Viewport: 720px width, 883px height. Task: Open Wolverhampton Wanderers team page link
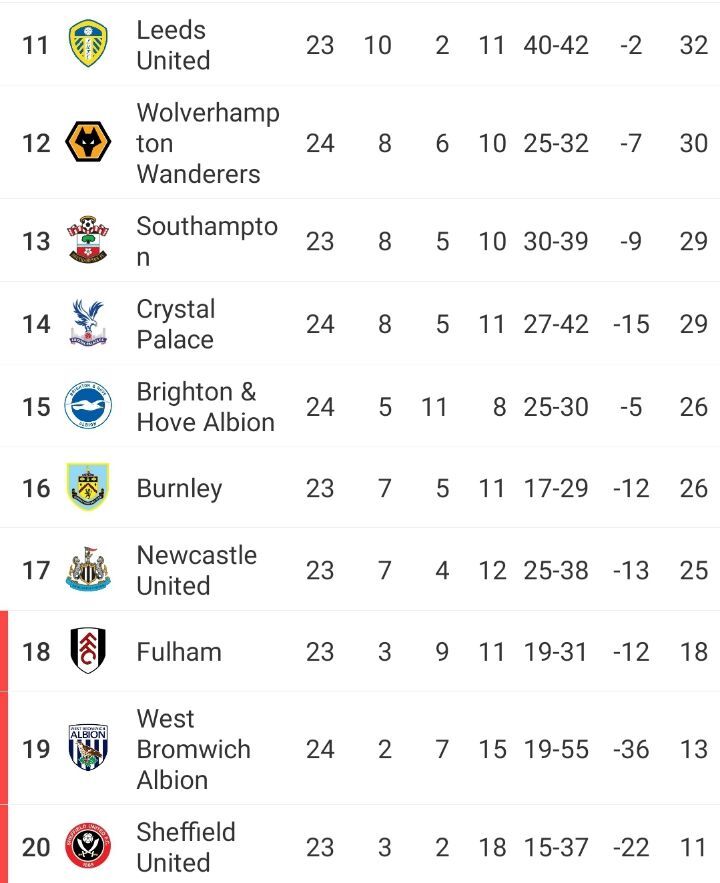point(207,143)
